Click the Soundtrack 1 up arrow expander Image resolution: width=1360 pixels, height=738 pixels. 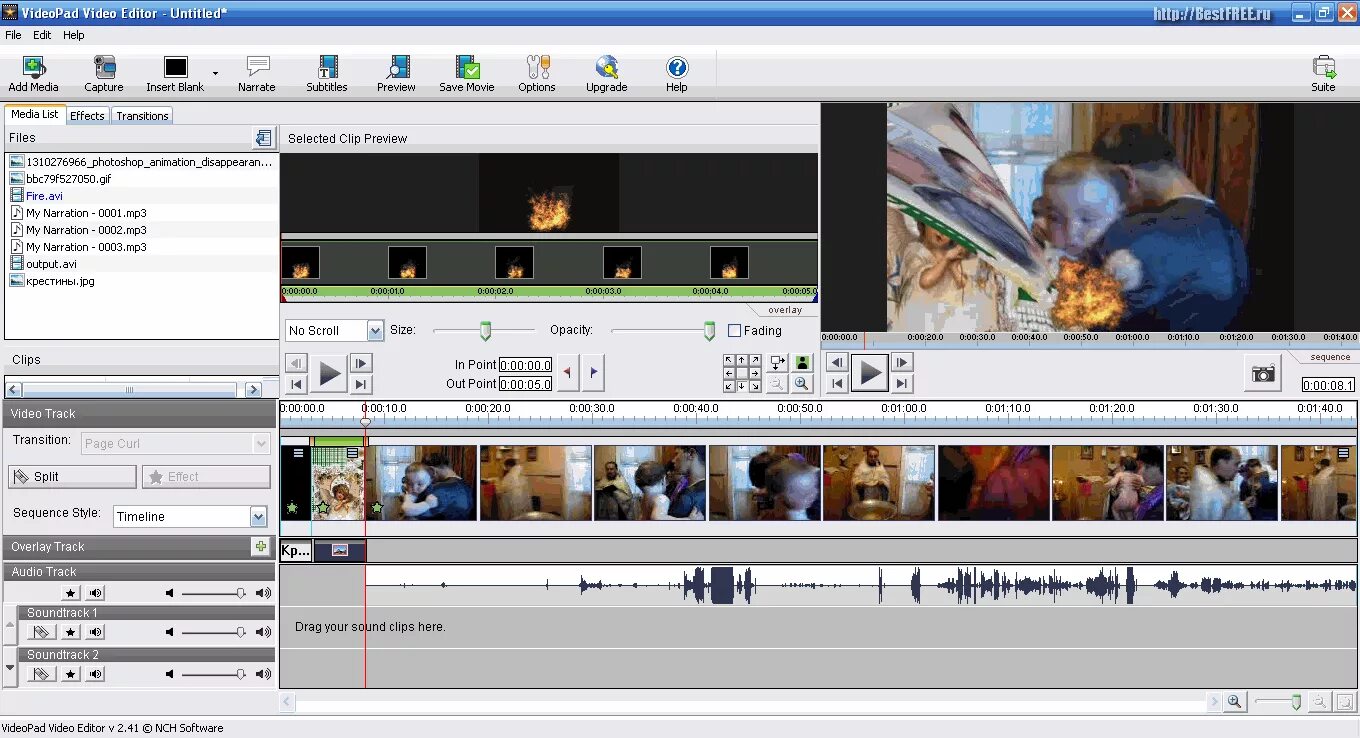(11, 625)
